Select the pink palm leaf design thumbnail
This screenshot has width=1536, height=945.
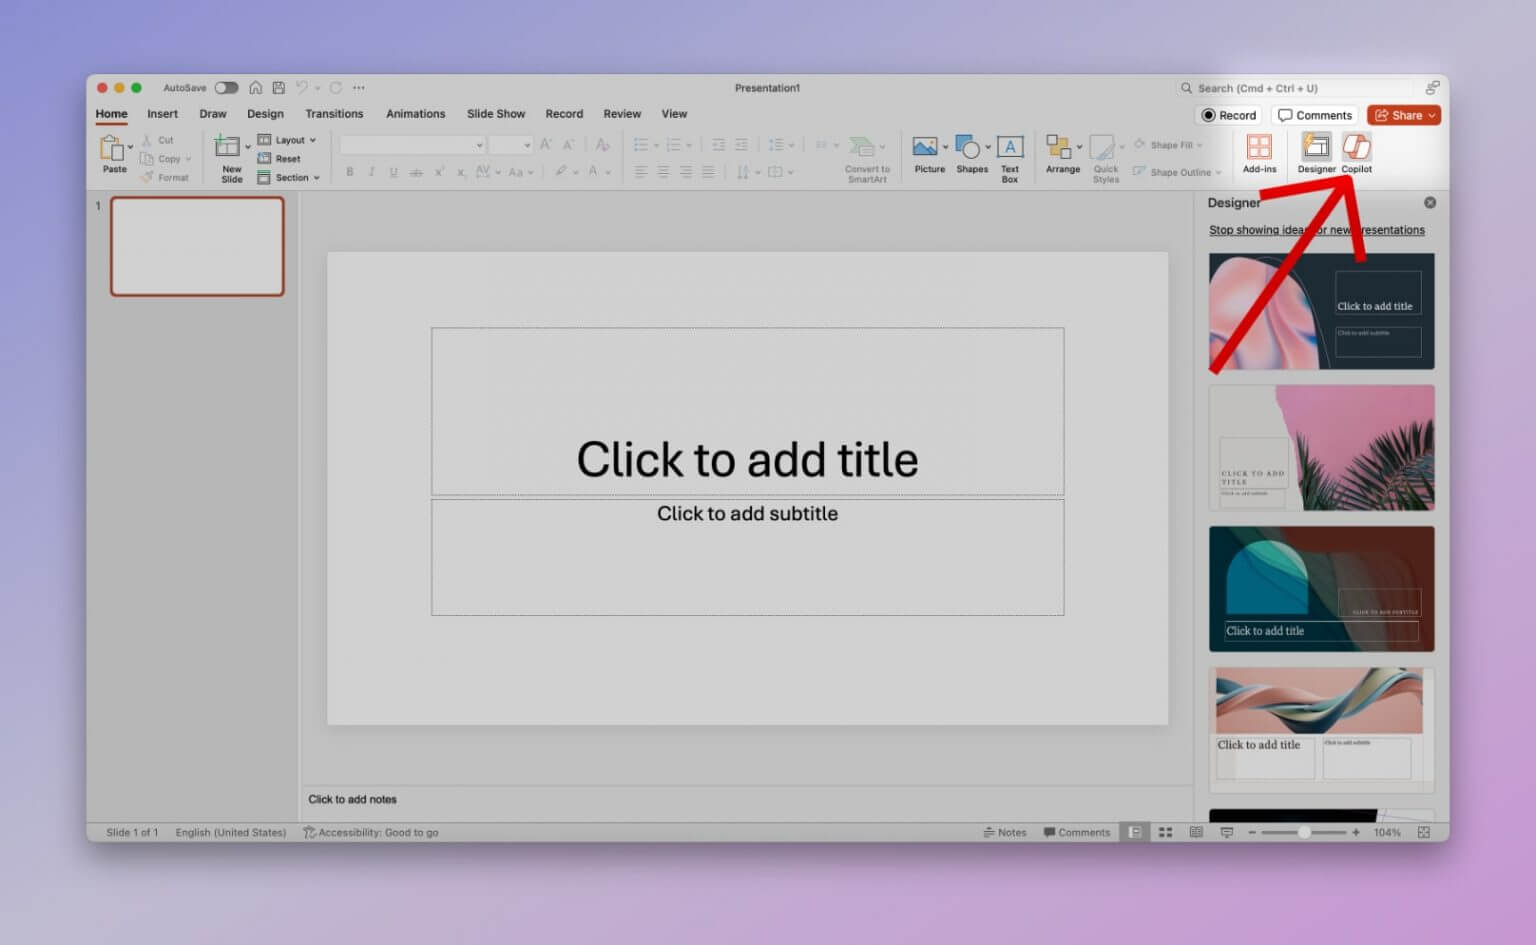pyautogui.click(x=1321, y=447)
